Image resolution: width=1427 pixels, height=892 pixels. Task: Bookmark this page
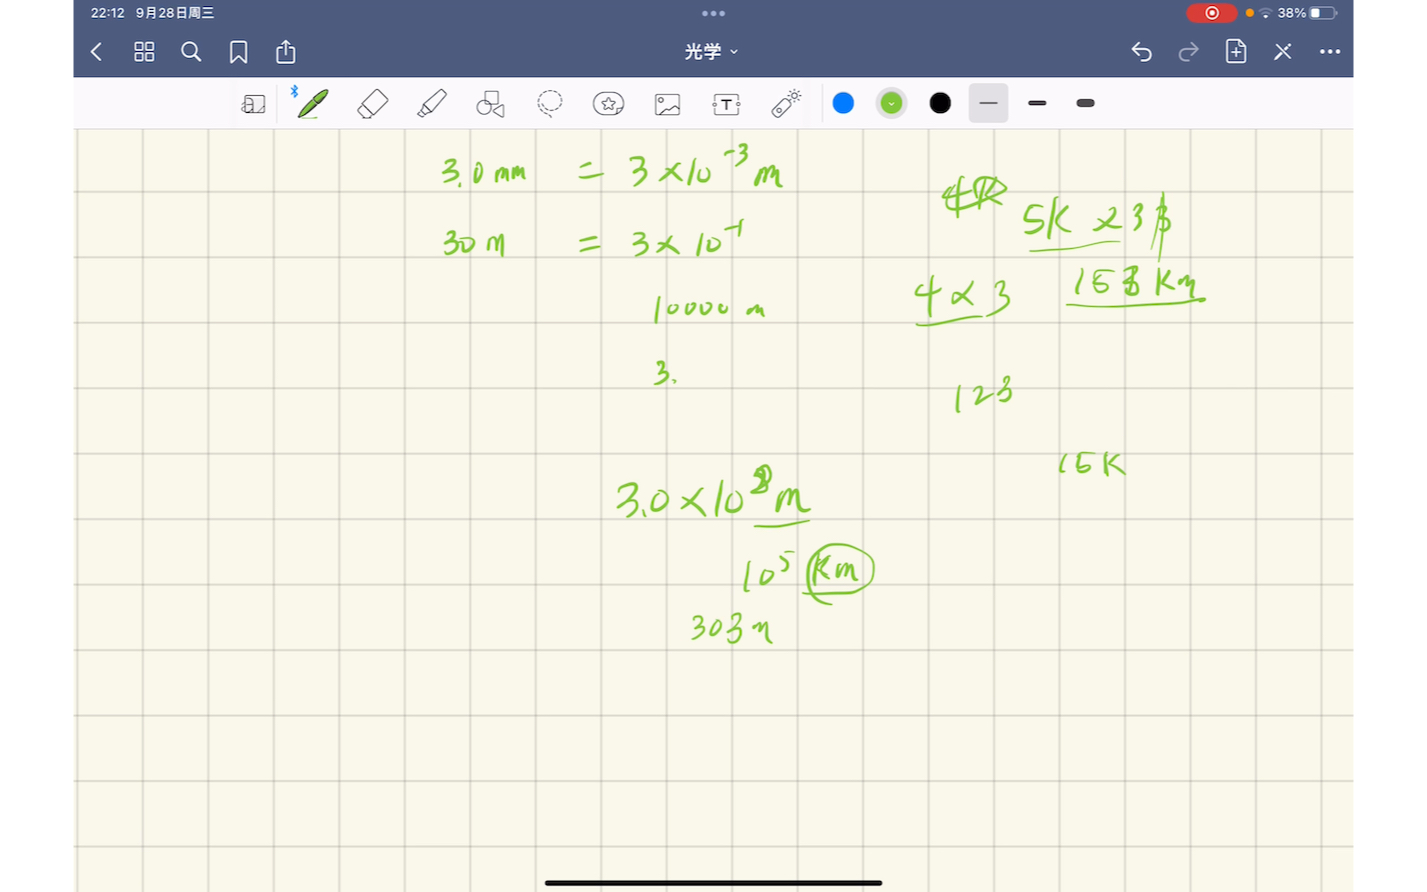click(x=238, y=52)
